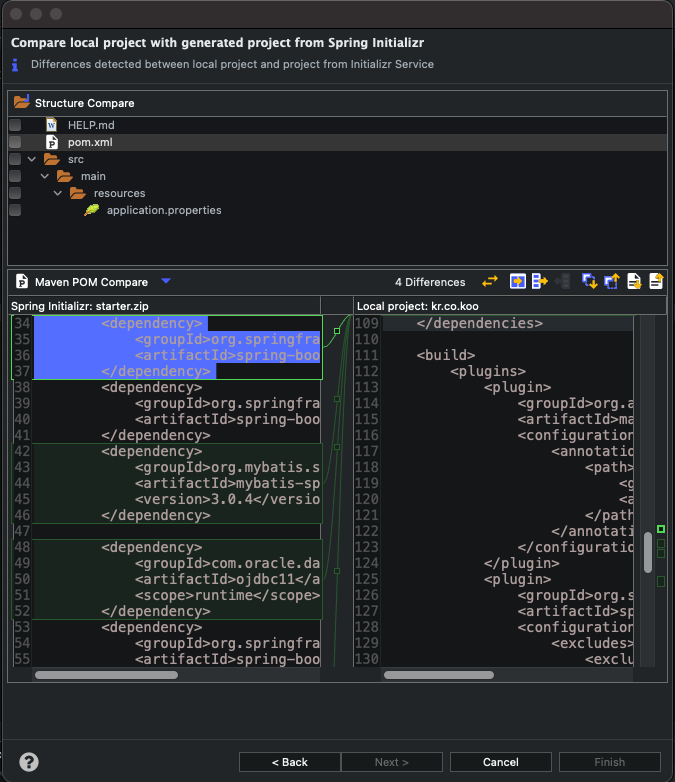Click 'Local project: kr.co.koo' pane header
The image size is (675, 782).
418,306
